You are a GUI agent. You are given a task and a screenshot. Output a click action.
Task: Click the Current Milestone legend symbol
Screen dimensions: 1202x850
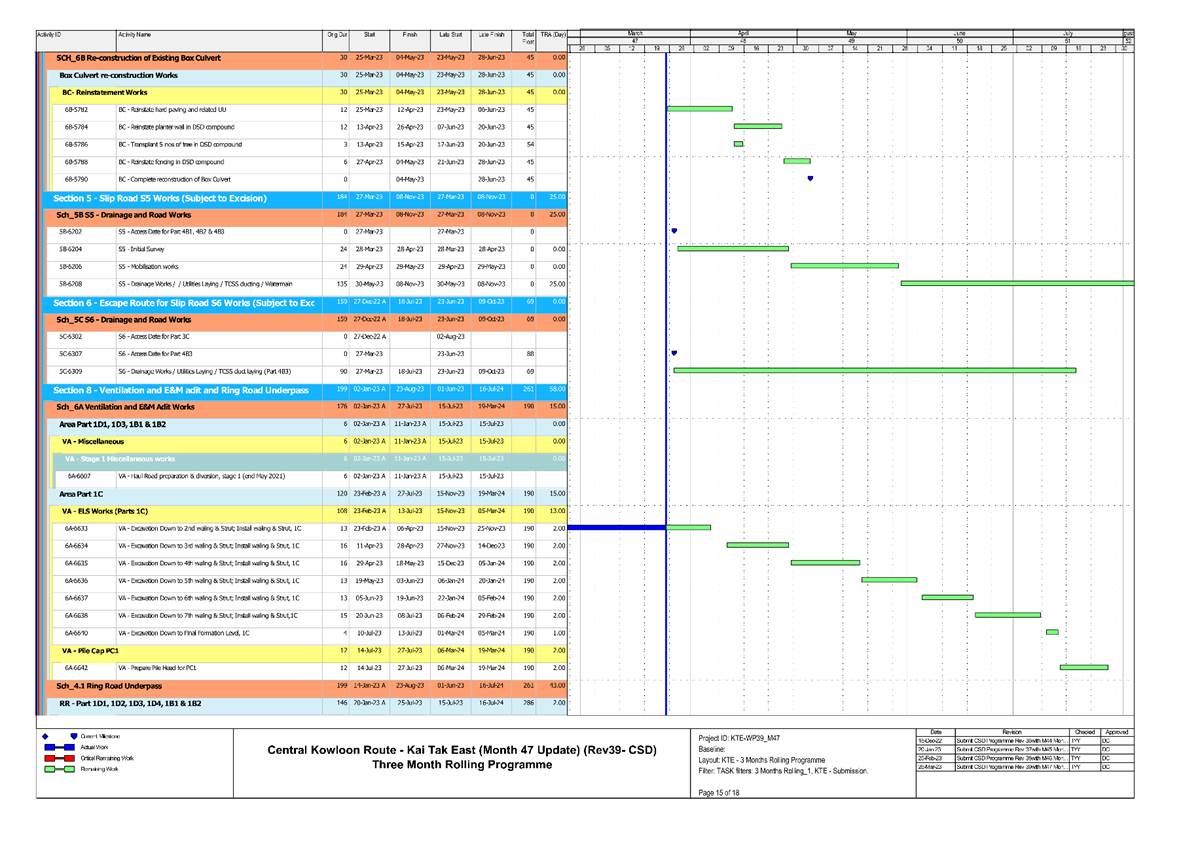[x=74, y=735]
